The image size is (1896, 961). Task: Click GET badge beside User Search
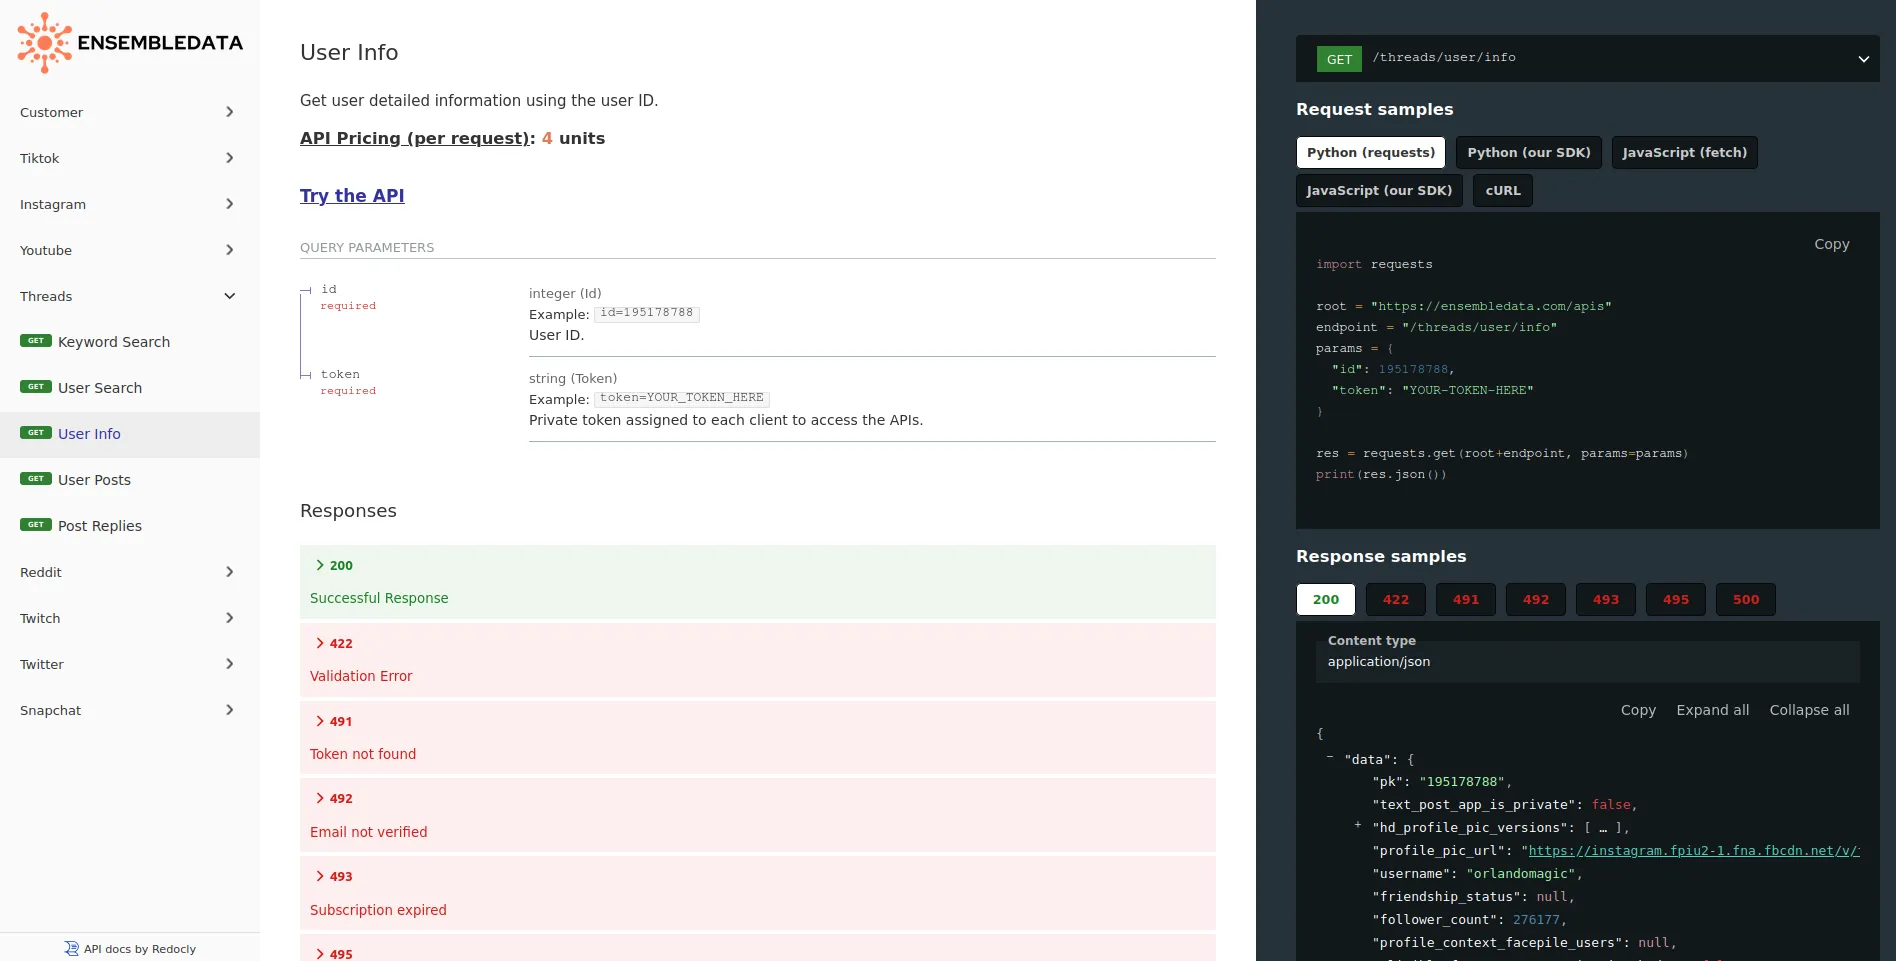point(36,387)
